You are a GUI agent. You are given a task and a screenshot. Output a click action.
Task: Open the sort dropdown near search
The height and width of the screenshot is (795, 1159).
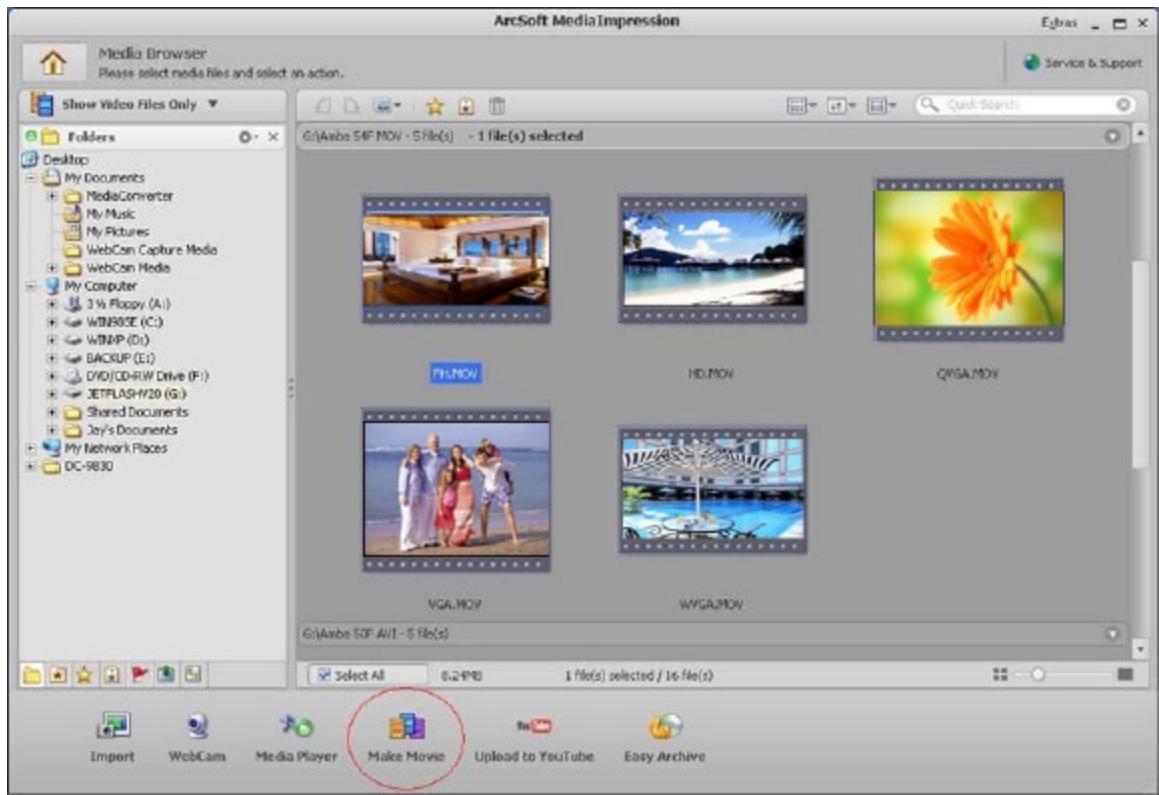click(840, 106)
